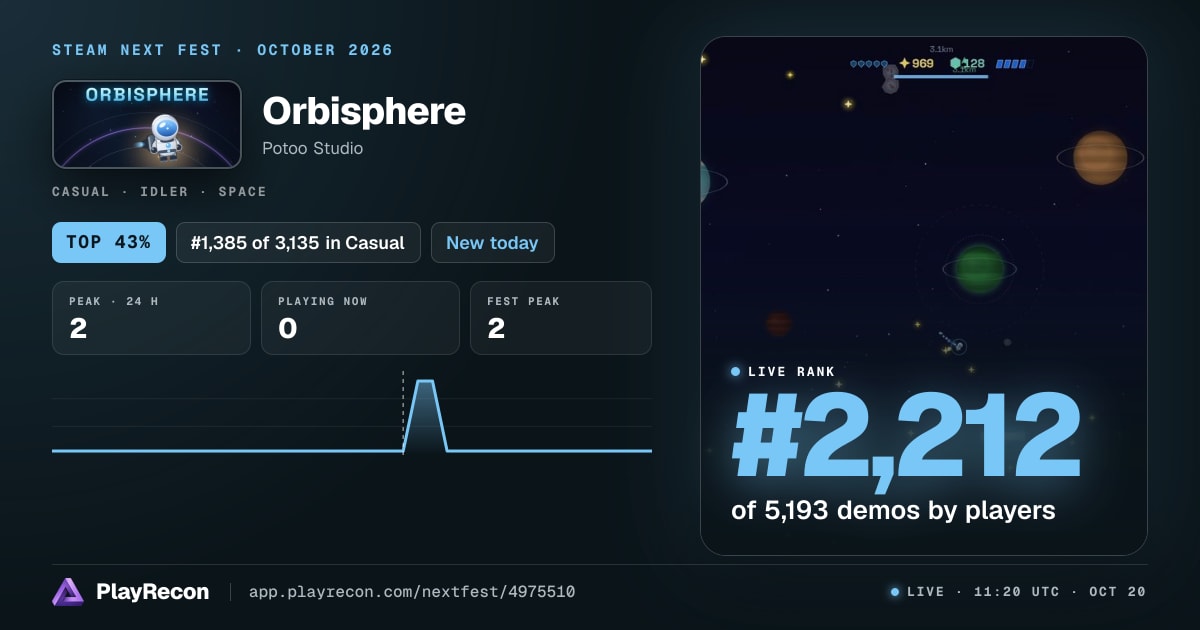This screenshot has height=630, width=1200.
Task: Click the STEAM NEXT FEST · OCTOBER 2026 header
Action: (x=222, y=50)
